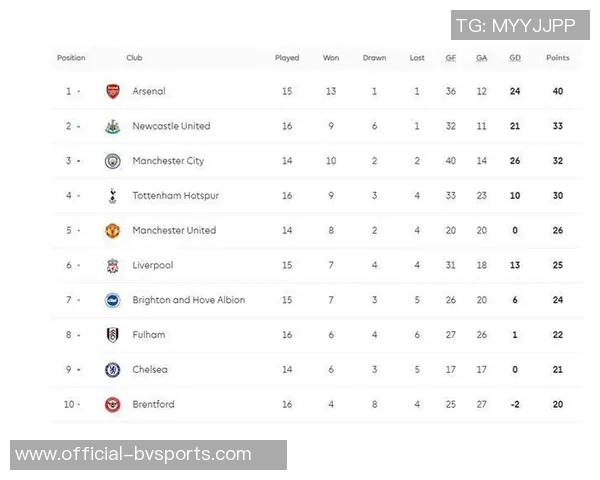Click the Newcastle United crest icon
This screenshot has height=480, width=600.
coord(112,126)
